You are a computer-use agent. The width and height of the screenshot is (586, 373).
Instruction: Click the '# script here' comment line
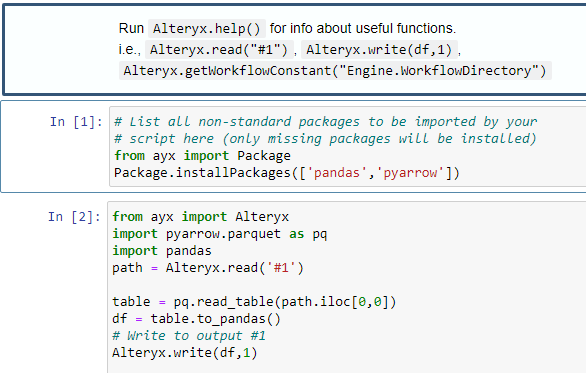tap(325, 139)
